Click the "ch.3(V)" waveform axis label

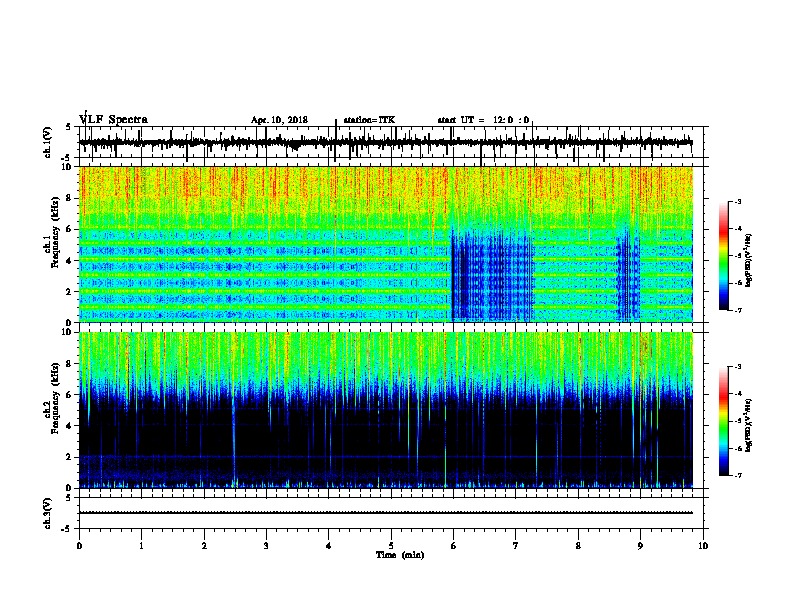click(x=48, y=513)
